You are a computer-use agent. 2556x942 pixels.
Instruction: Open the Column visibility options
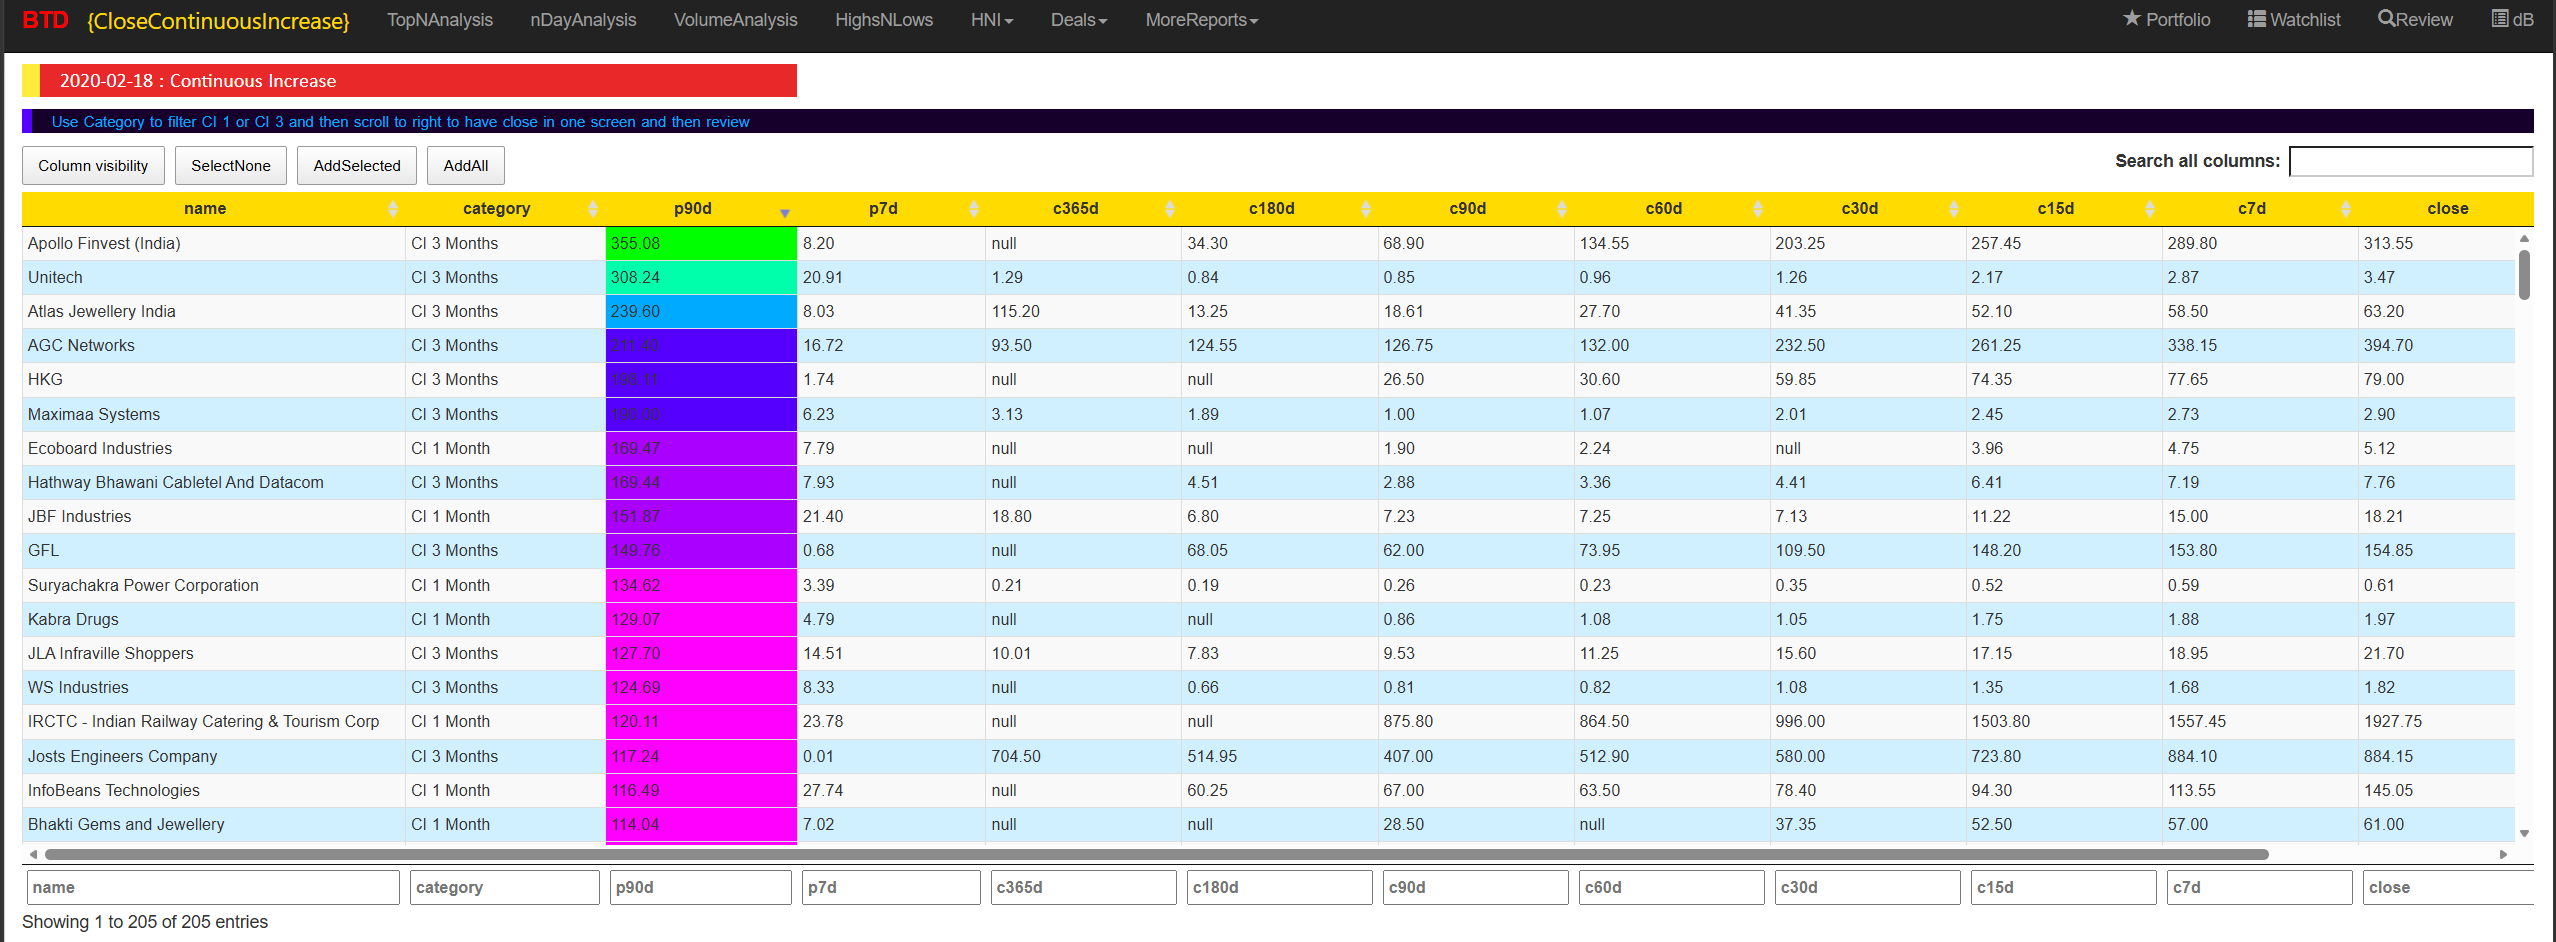[x=93, y=166]
